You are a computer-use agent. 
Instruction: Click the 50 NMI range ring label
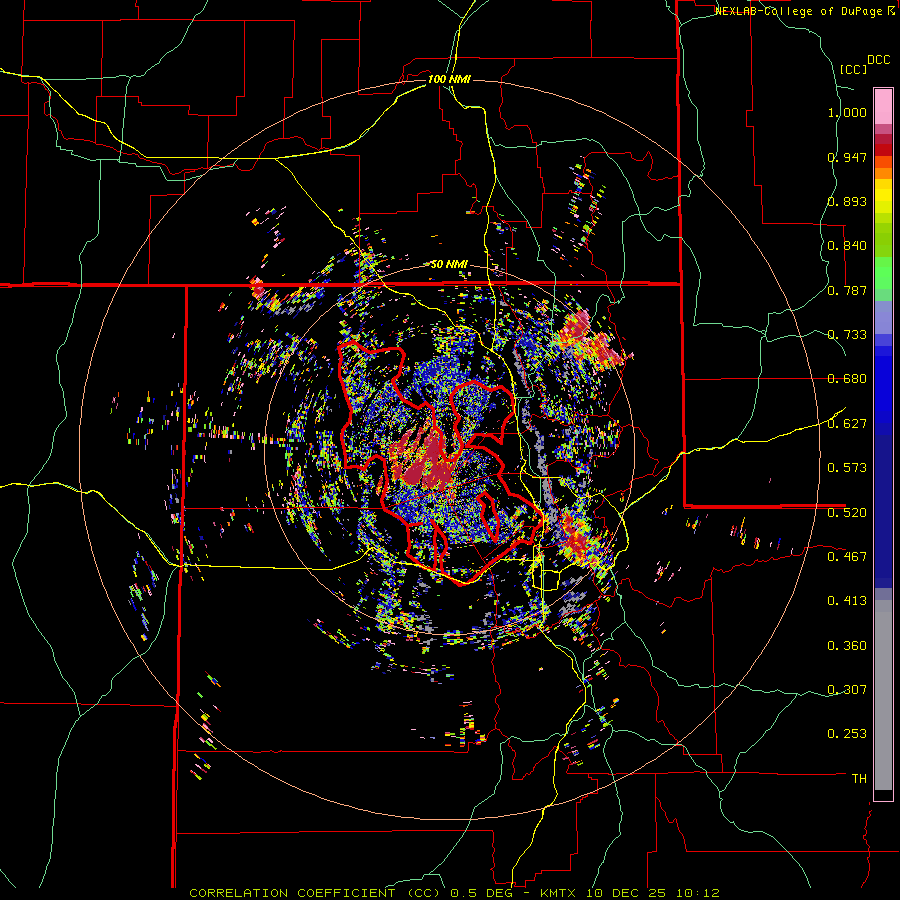(449, 265)
